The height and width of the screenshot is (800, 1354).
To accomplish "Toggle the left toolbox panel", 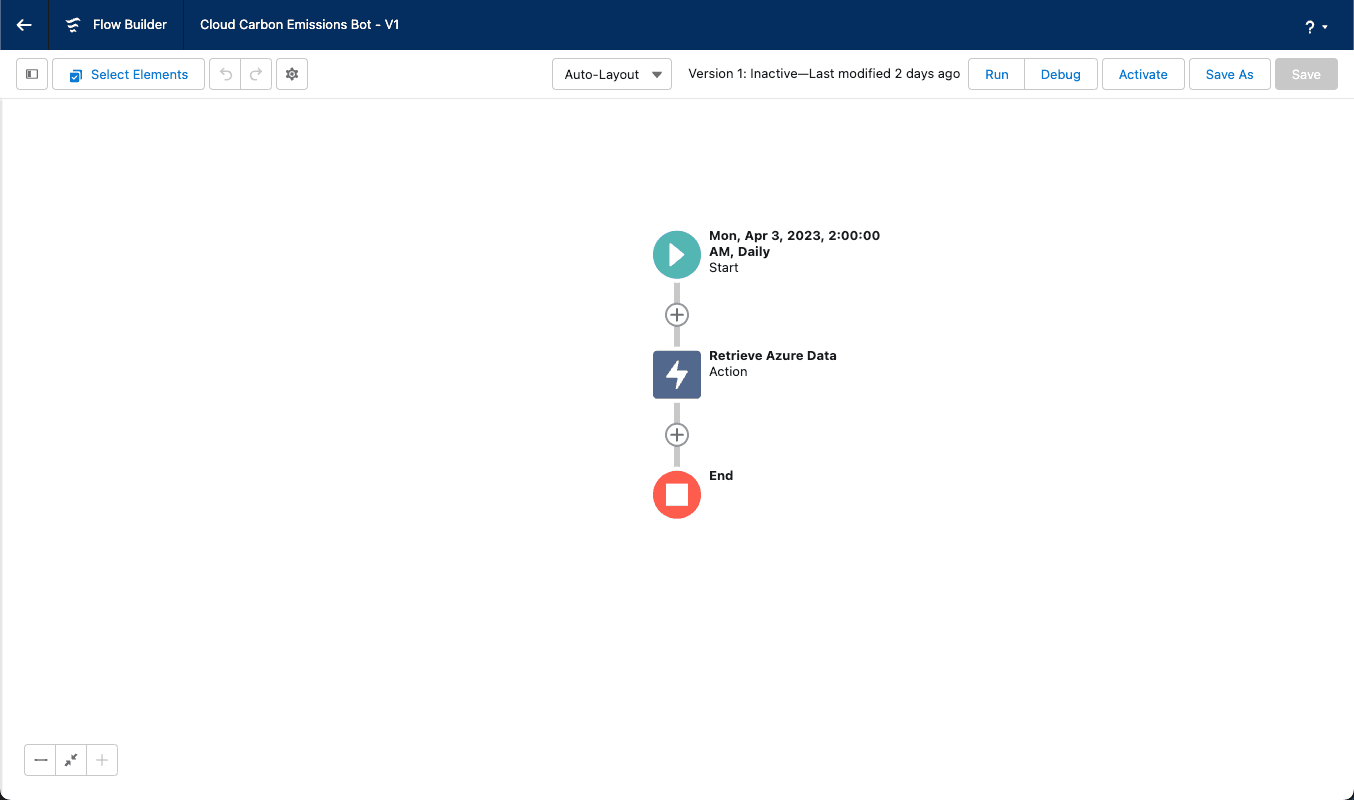I will 32,74.
